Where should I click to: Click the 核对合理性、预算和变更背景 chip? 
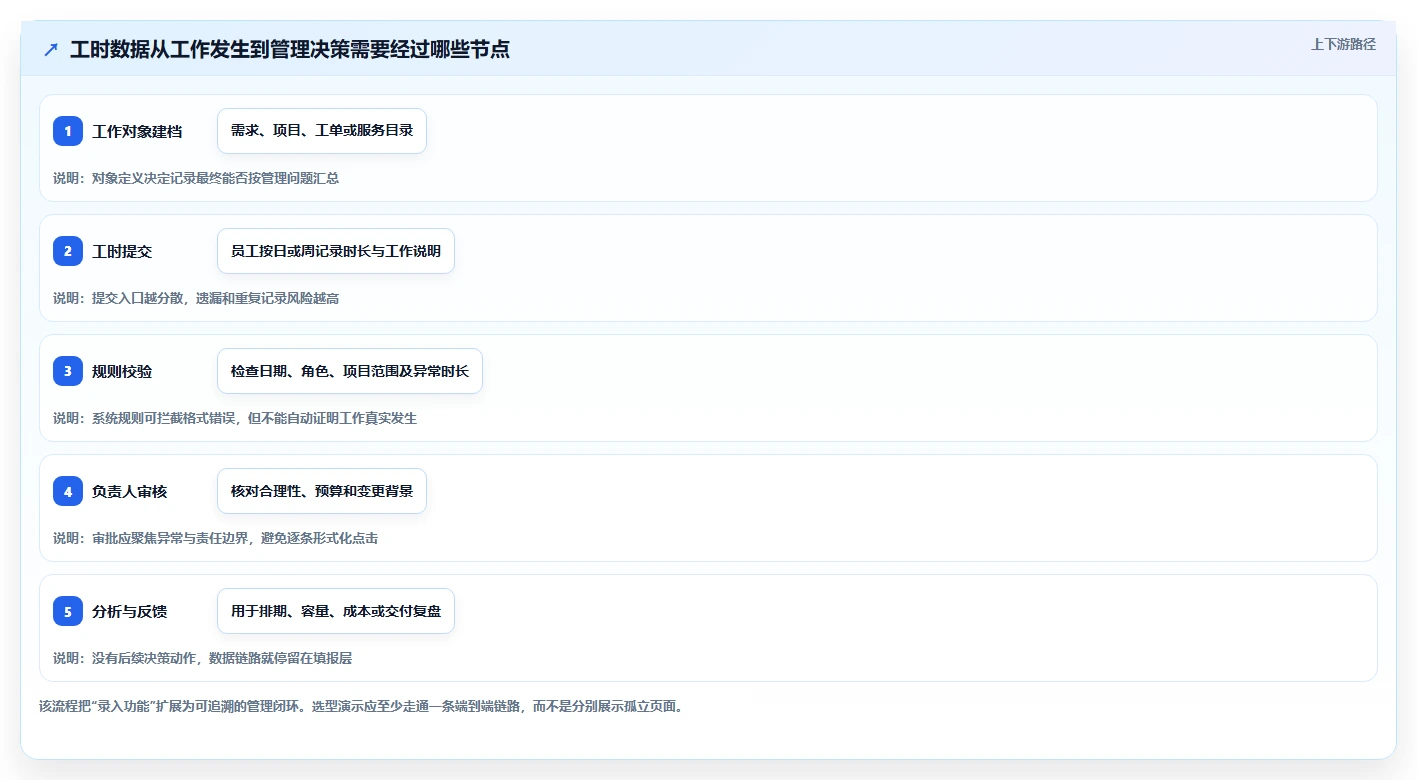tap(322, 491)
